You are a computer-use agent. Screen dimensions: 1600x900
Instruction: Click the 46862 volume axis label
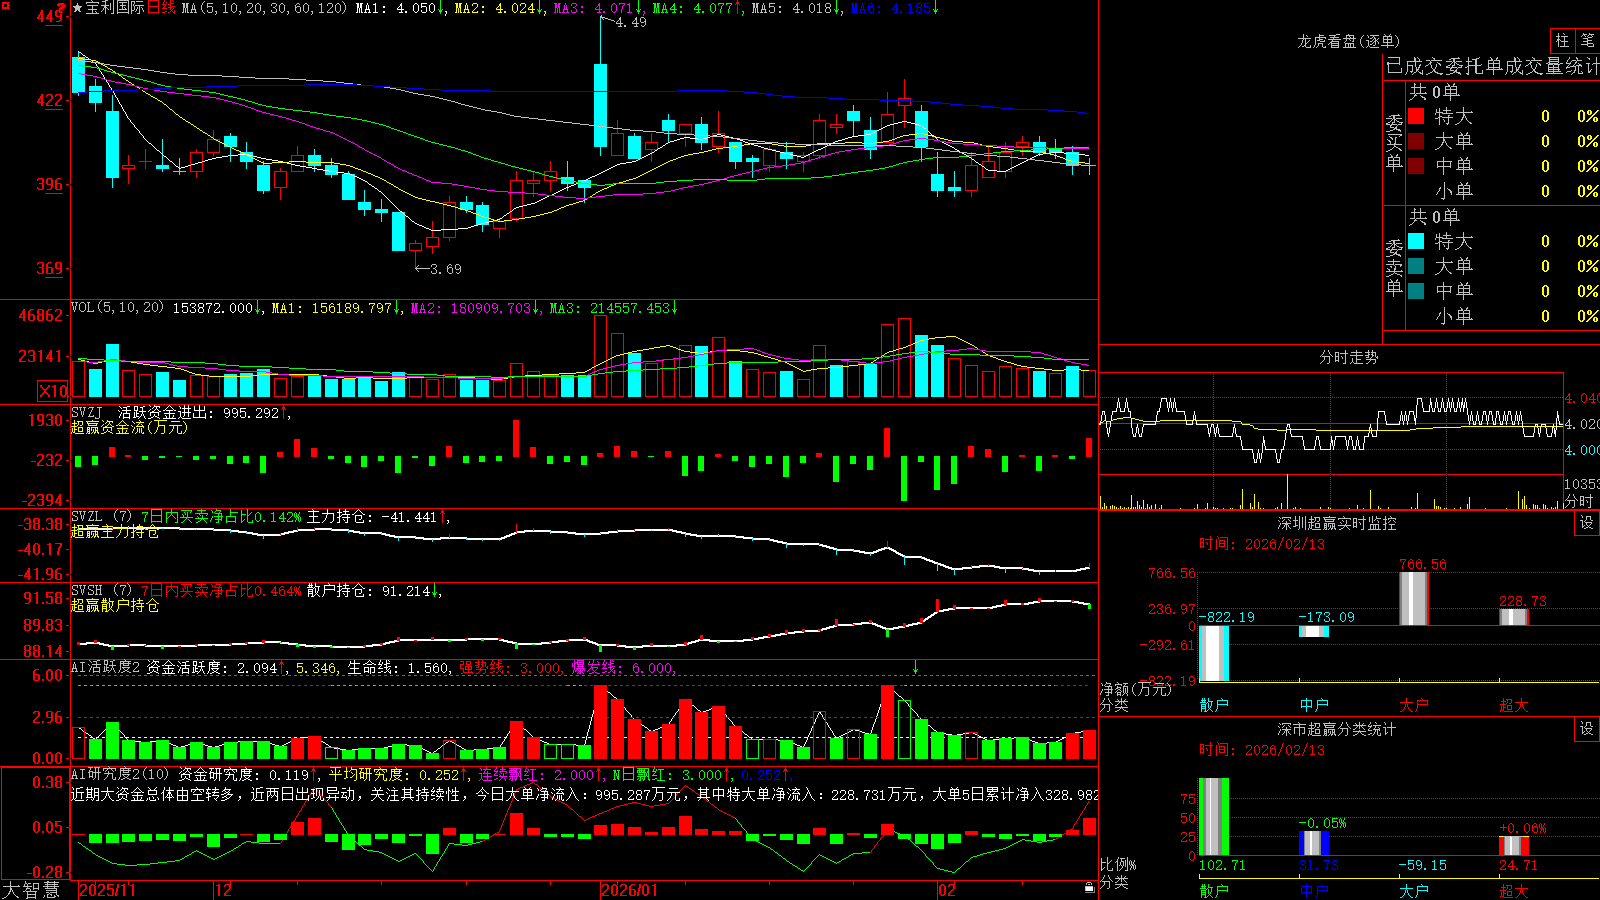click(x=41, y=315)
